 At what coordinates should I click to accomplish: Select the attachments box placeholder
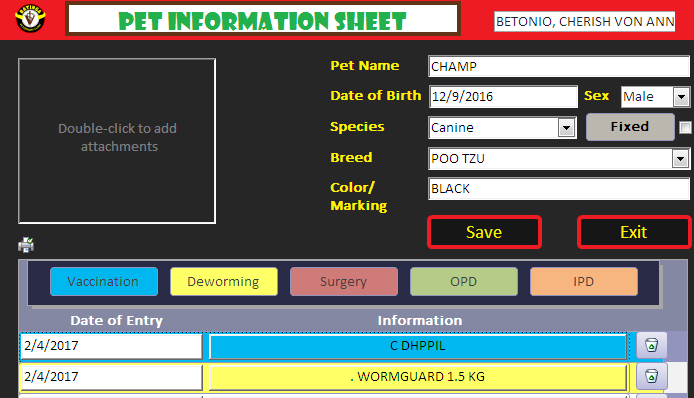117,141
